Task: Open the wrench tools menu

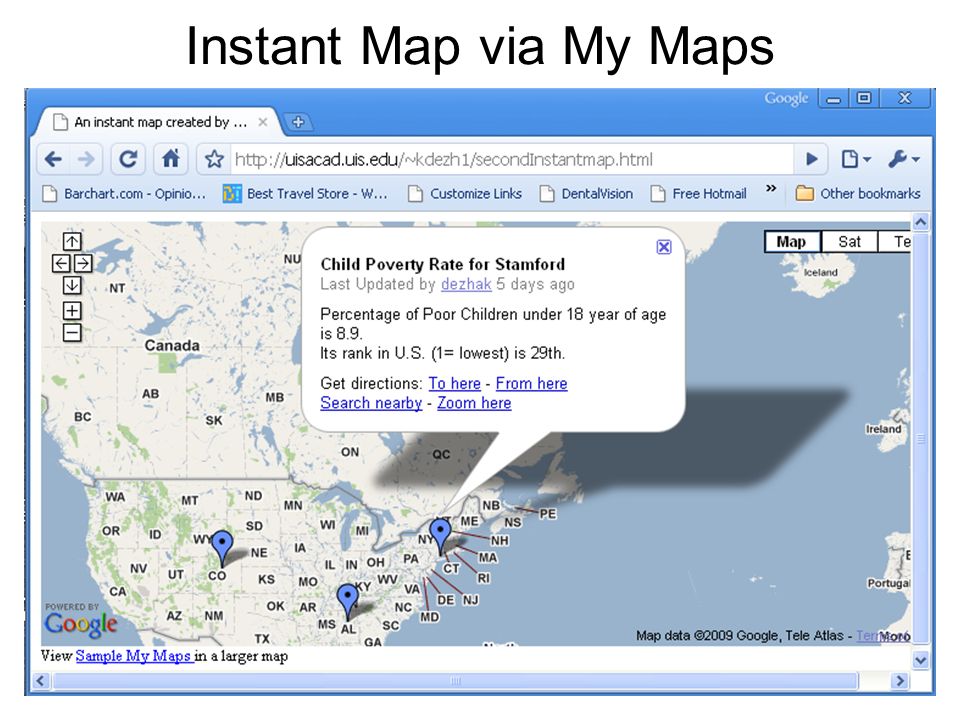Action: point(904,160)
